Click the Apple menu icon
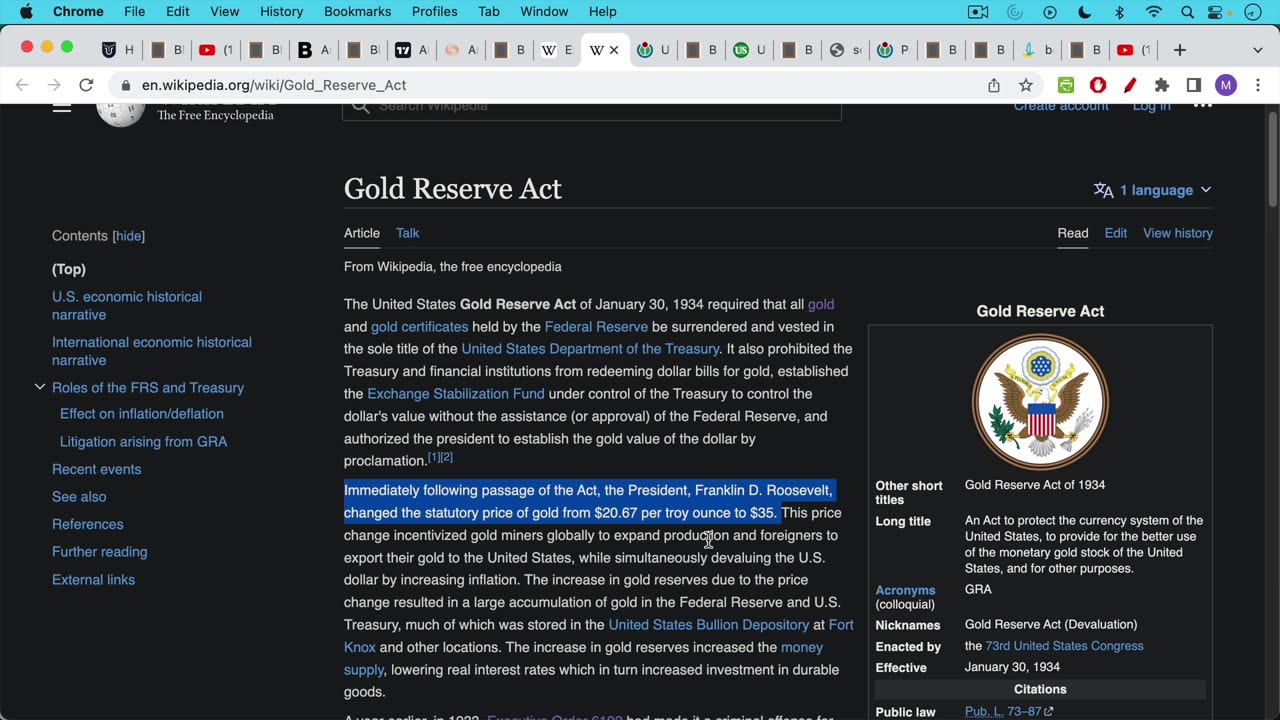The height and width of the screenshot is (720, 1280). click(26, 11)
